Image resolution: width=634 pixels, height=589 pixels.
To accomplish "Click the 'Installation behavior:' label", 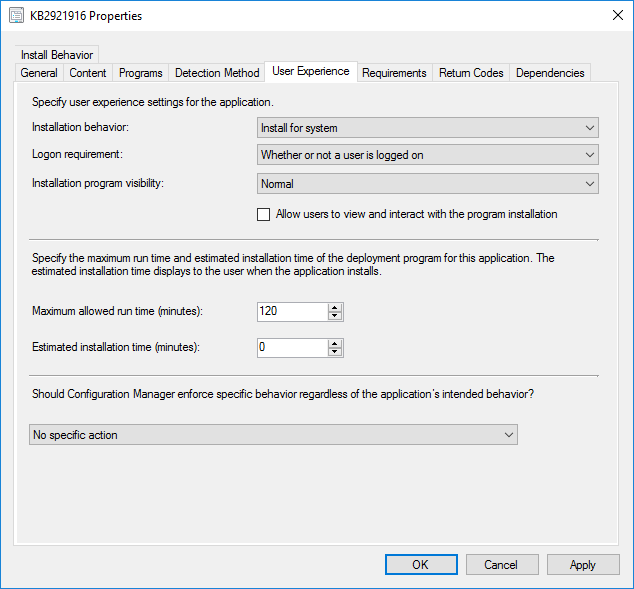I will (x=80, y=127).
